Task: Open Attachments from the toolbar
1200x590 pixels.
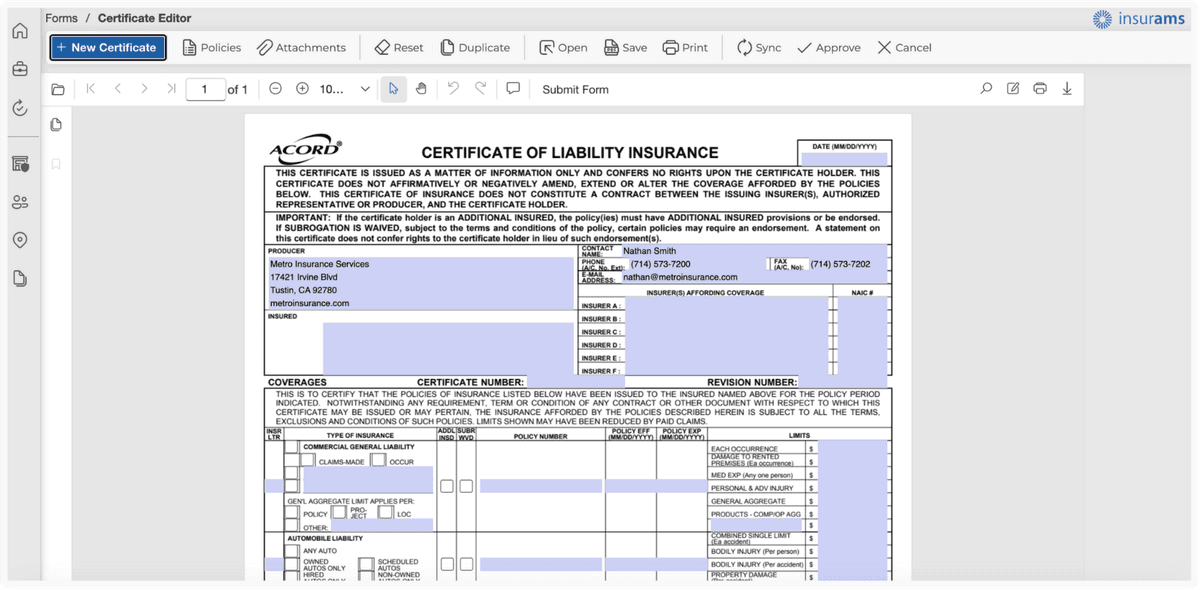Action: pos(301,47)
